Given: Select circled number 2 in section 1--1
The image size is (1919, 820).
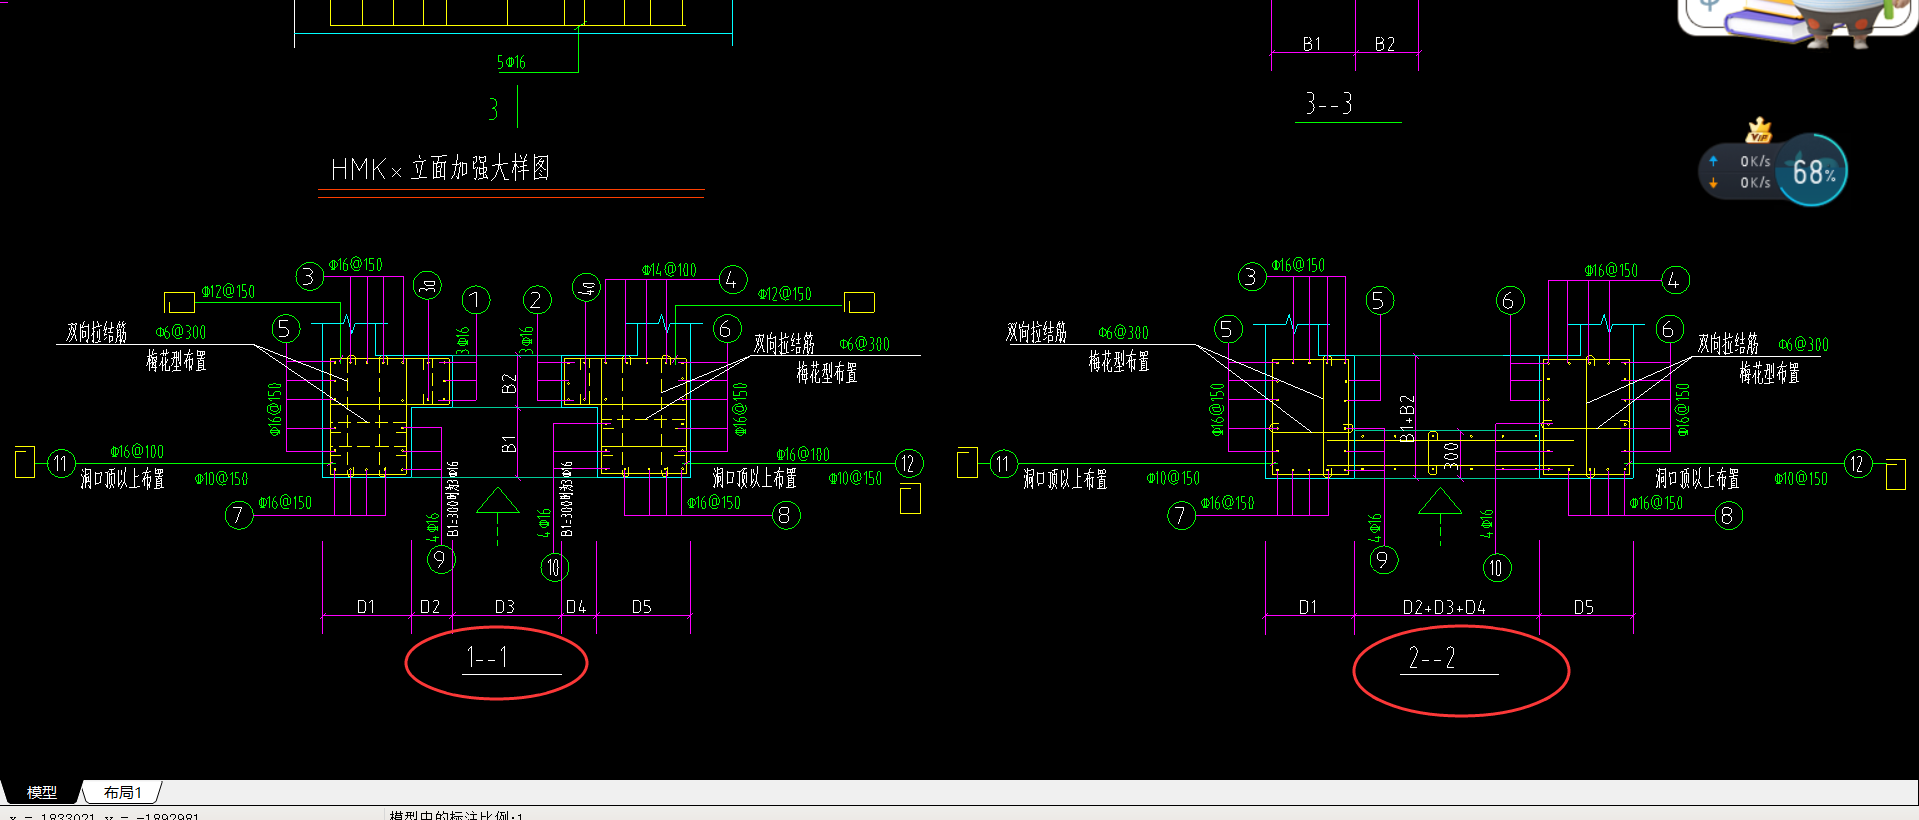Looking at the screenshot, I should pyautogui.click(x=537, y=300).
